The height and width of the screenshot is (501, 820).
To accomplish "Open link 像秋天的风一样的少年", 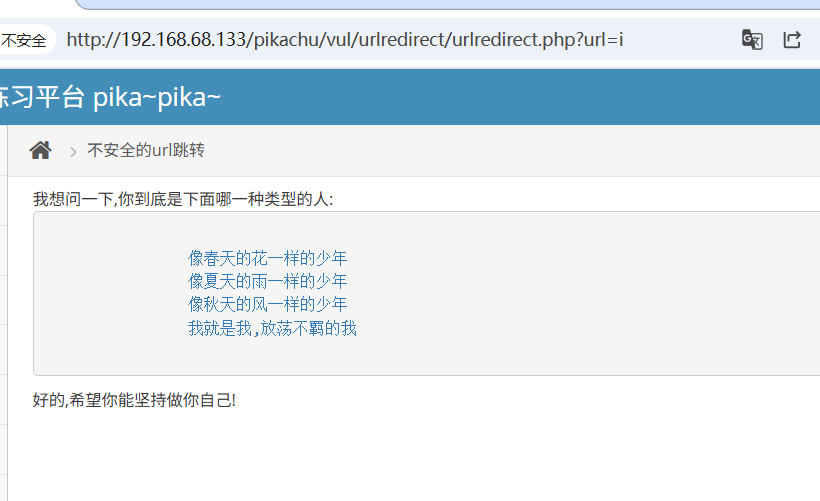I will coord(267,304).
